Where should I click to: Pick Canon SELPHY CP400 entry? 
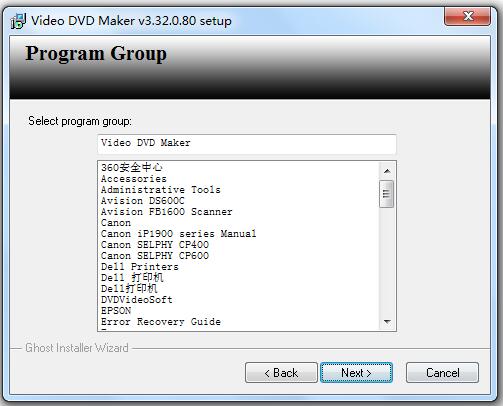[155, 245]
